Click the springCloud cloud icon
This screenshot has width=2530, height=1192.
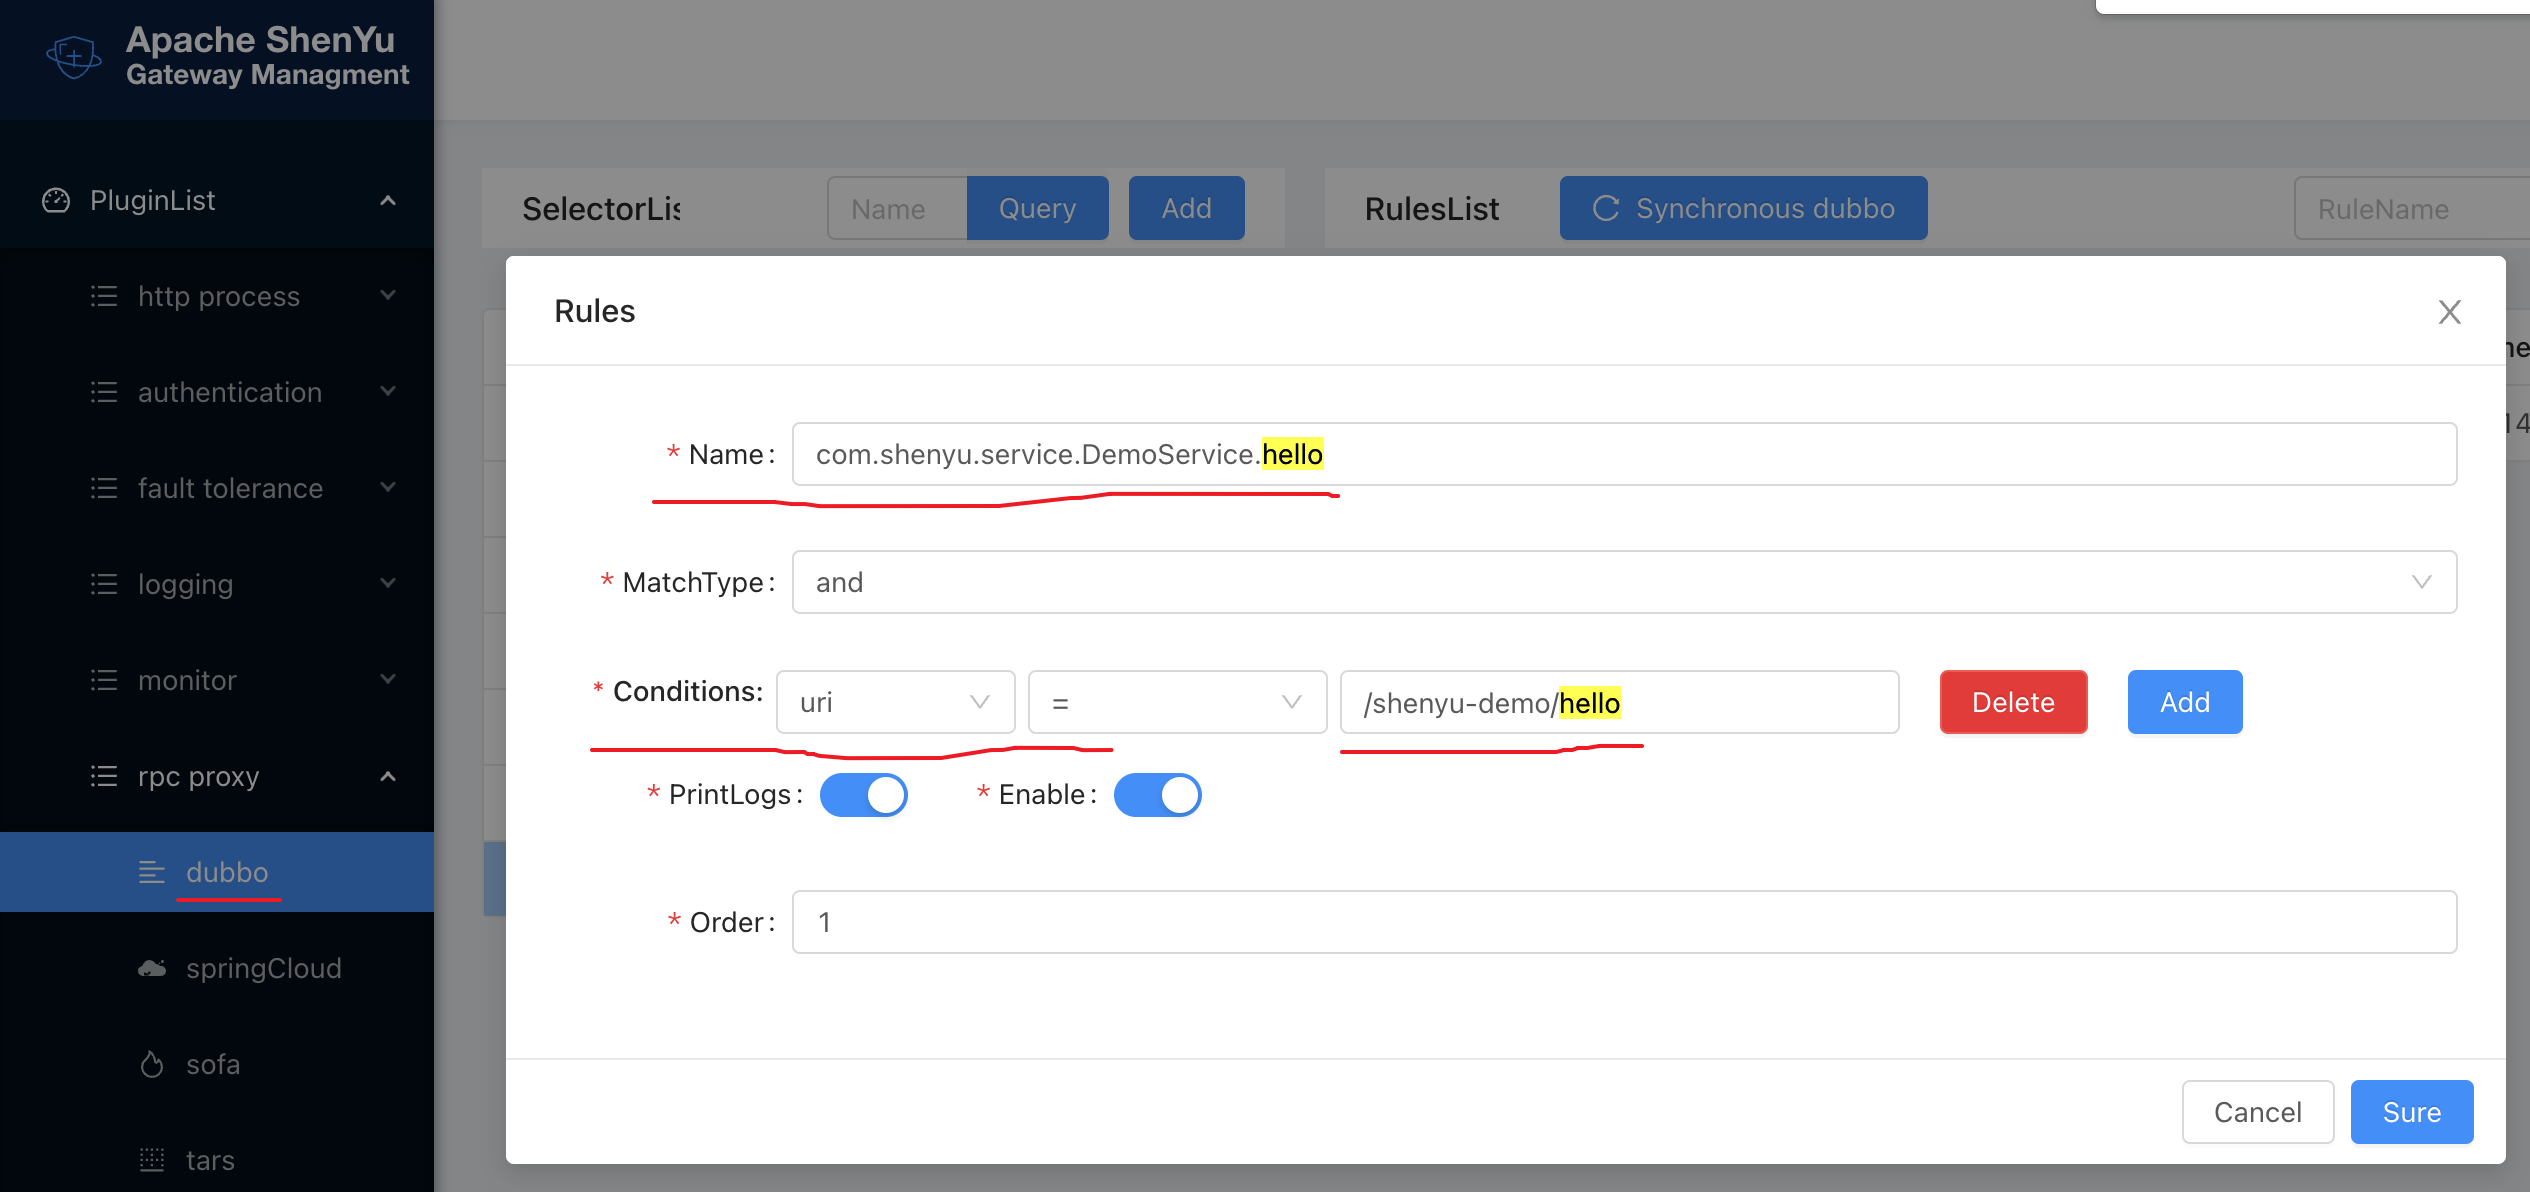click(x=151, y=966)
